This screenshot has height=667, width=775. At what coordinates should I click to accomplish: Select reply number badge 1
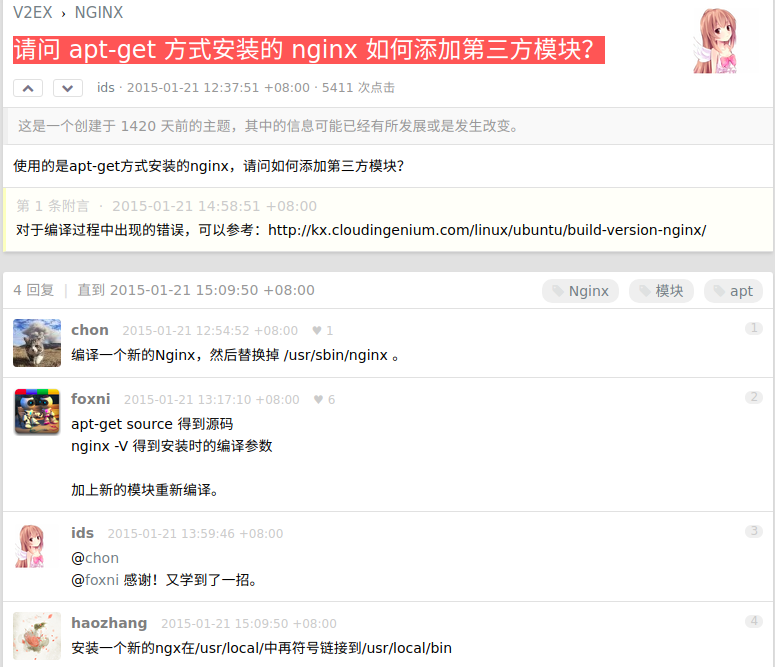(754, 328)
